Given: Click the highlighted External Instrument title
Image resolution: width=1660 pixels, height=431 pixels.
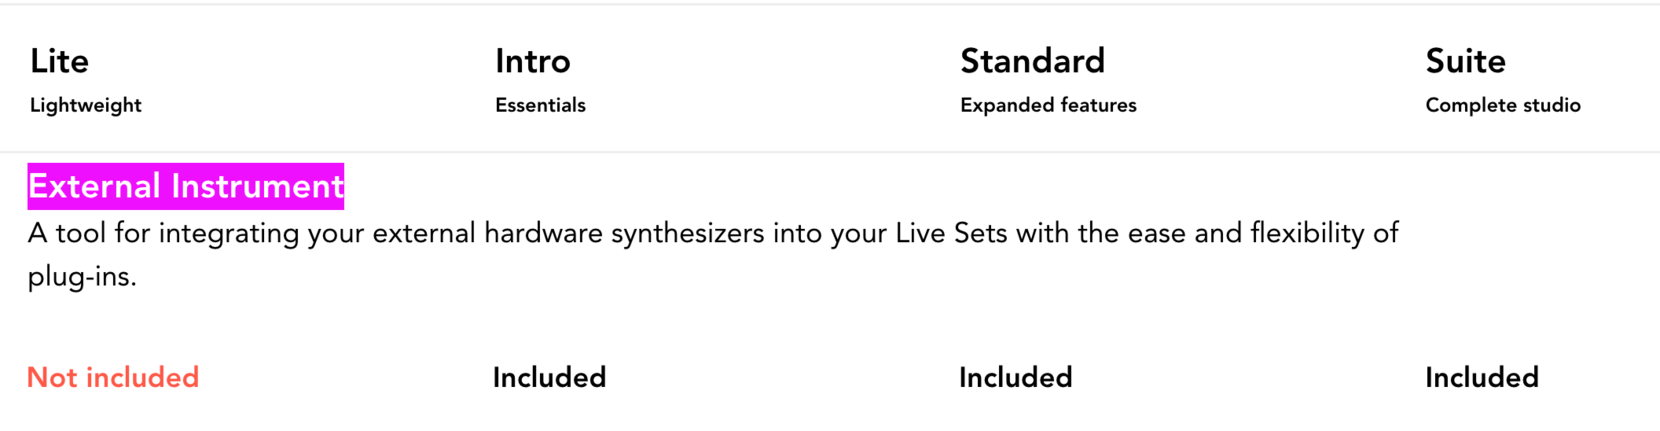Looking at the screenshot, I should 185,186.
